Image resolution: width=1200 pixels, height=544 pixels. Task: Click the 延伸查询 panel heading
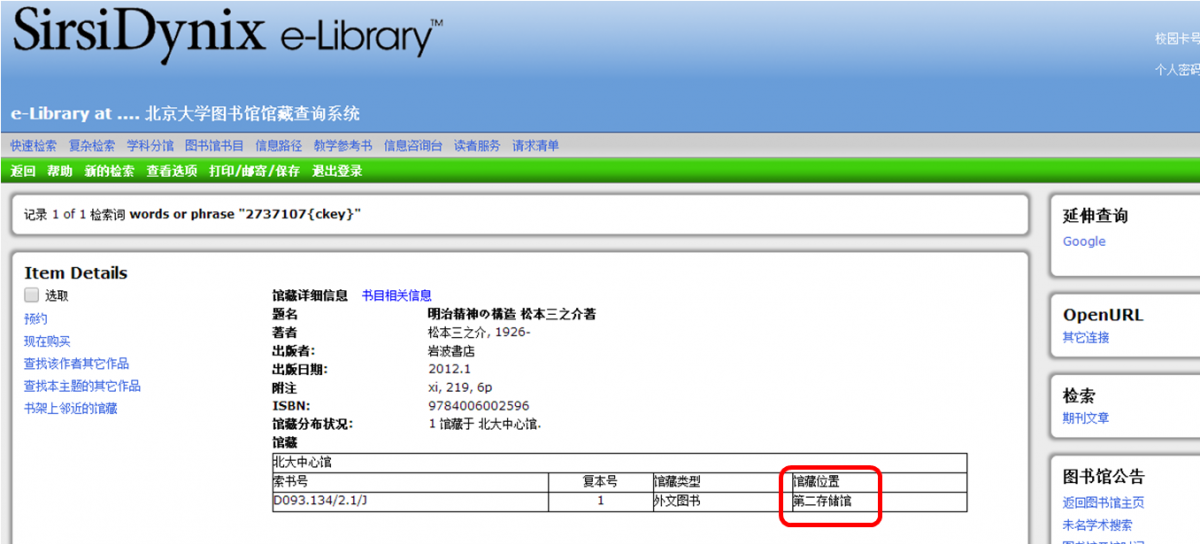point(1096,216)
